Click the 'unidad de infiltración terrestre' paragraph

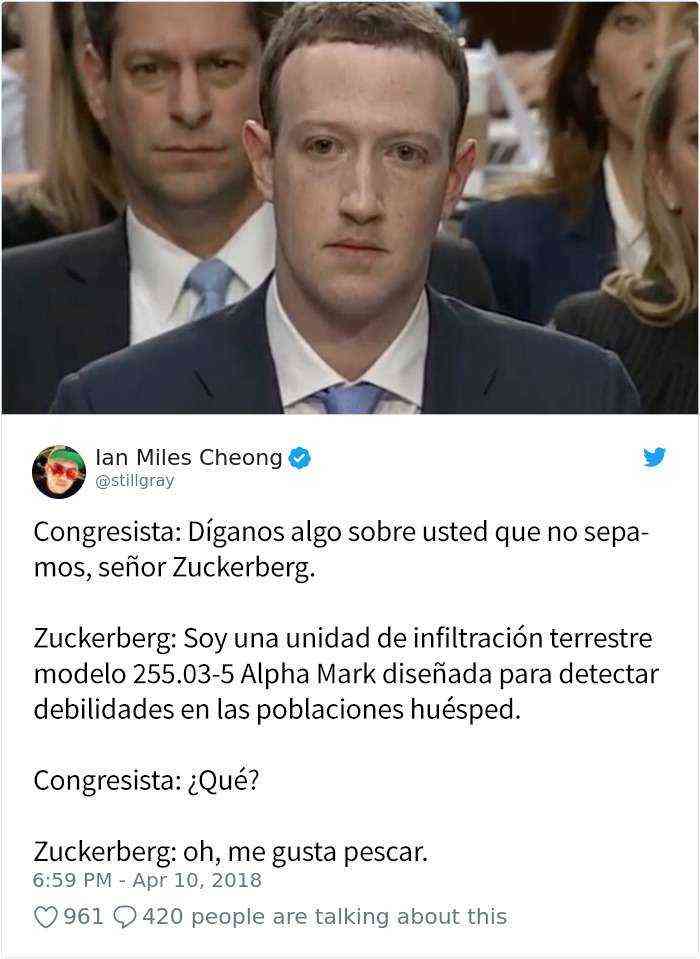346,674
